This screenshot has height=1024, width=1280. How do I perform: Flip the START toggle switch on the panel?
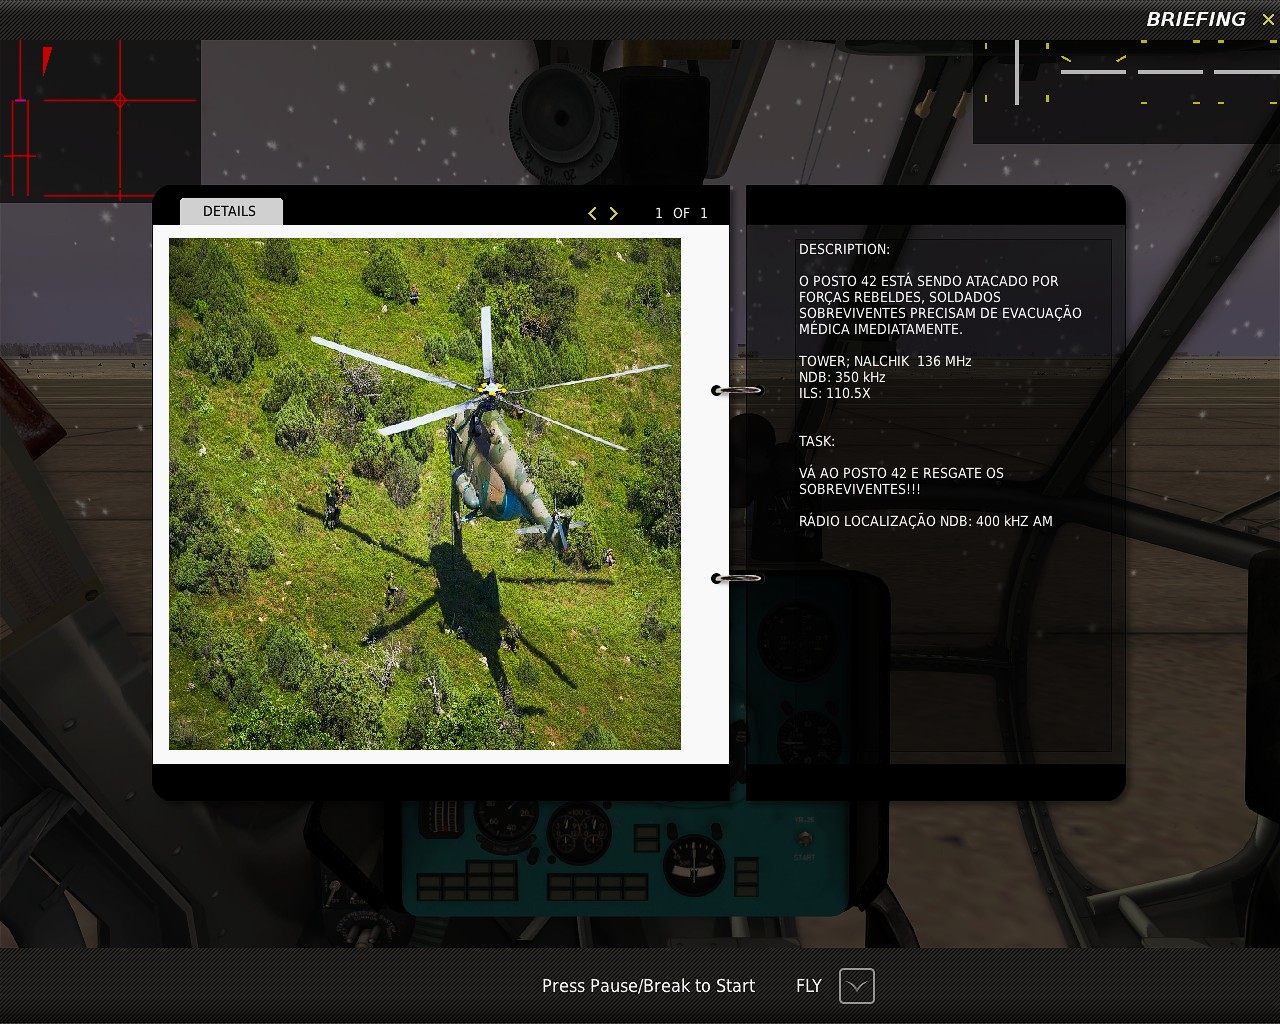[804, 840]
